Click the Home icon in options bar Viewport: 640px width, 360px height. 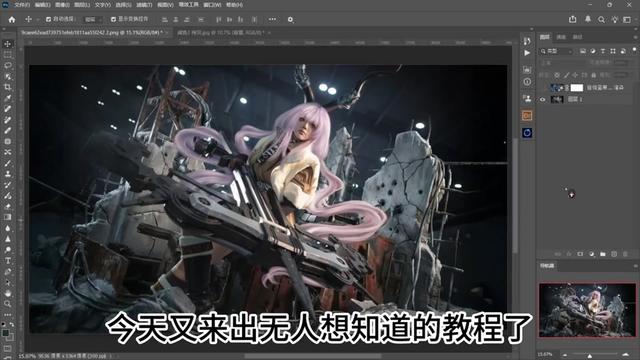point(11,20)
